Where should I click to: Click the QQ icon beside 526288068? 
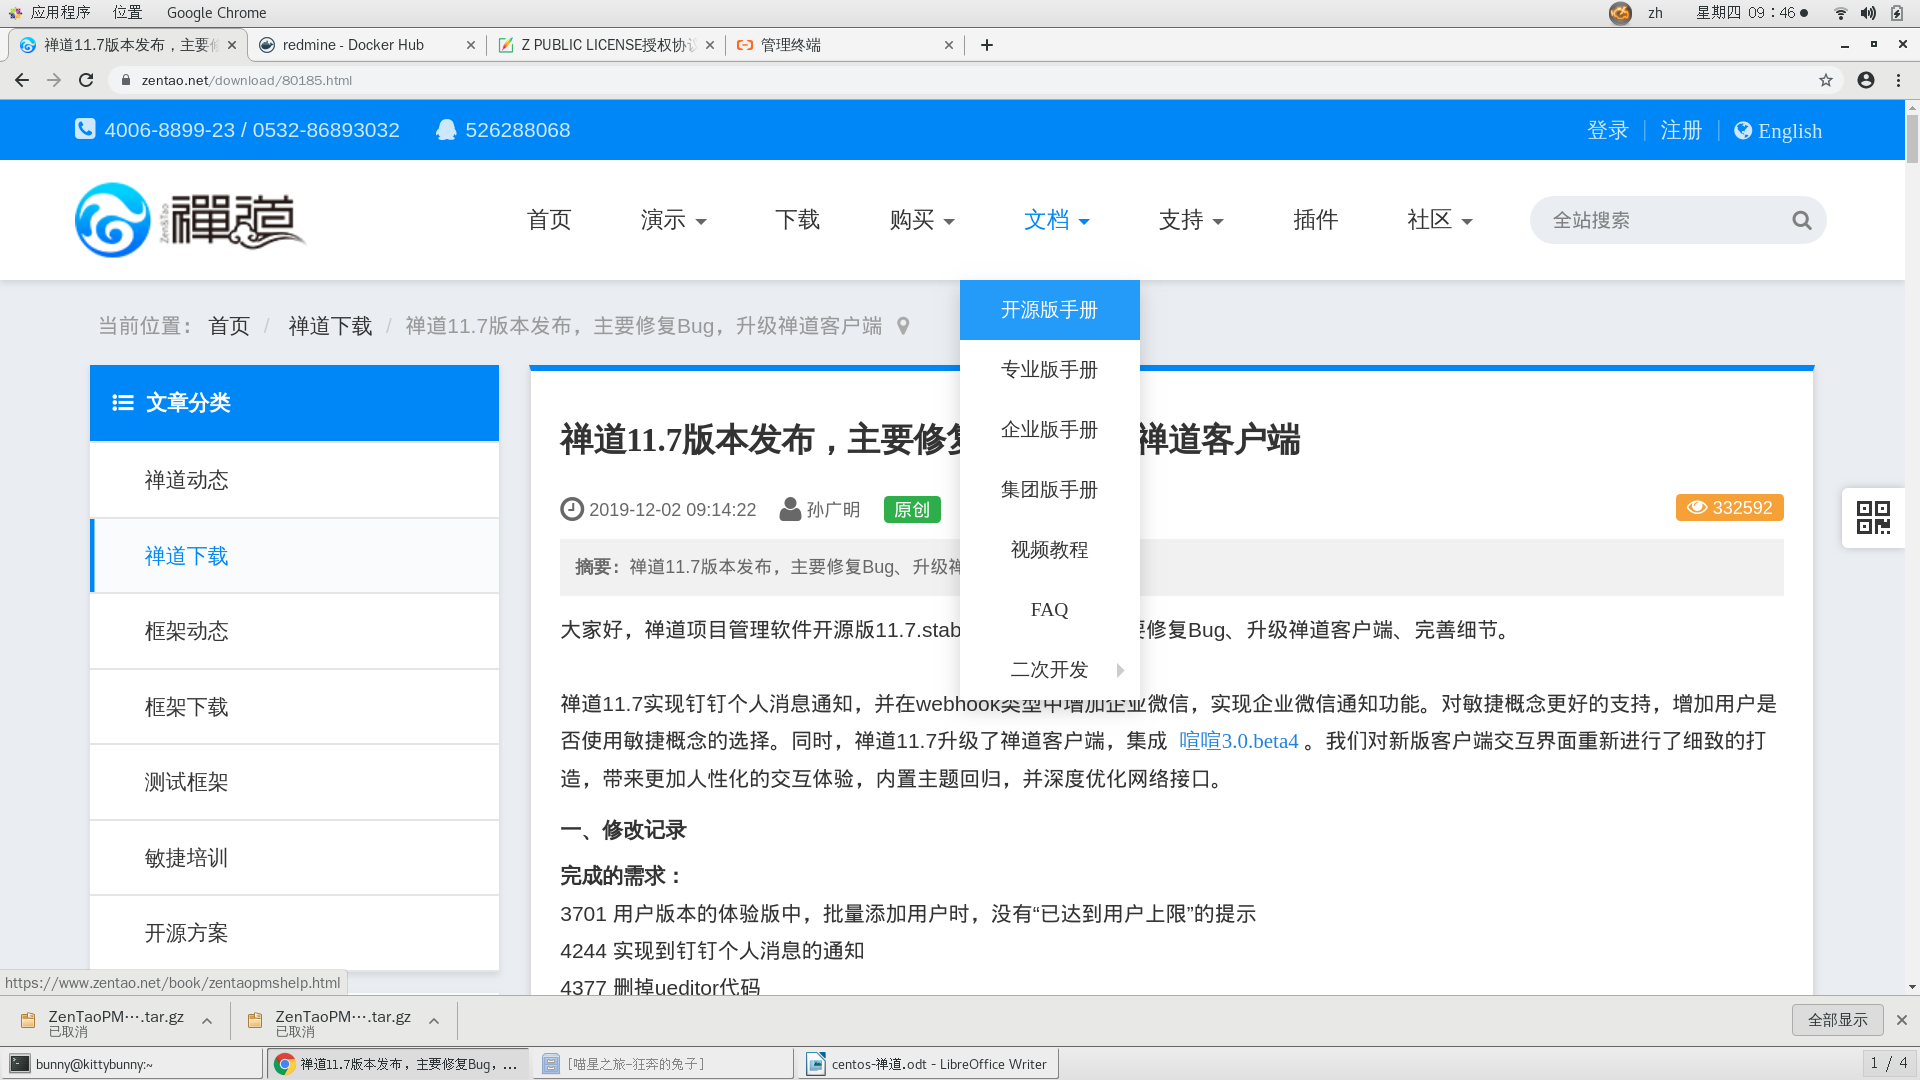point(446,130)
